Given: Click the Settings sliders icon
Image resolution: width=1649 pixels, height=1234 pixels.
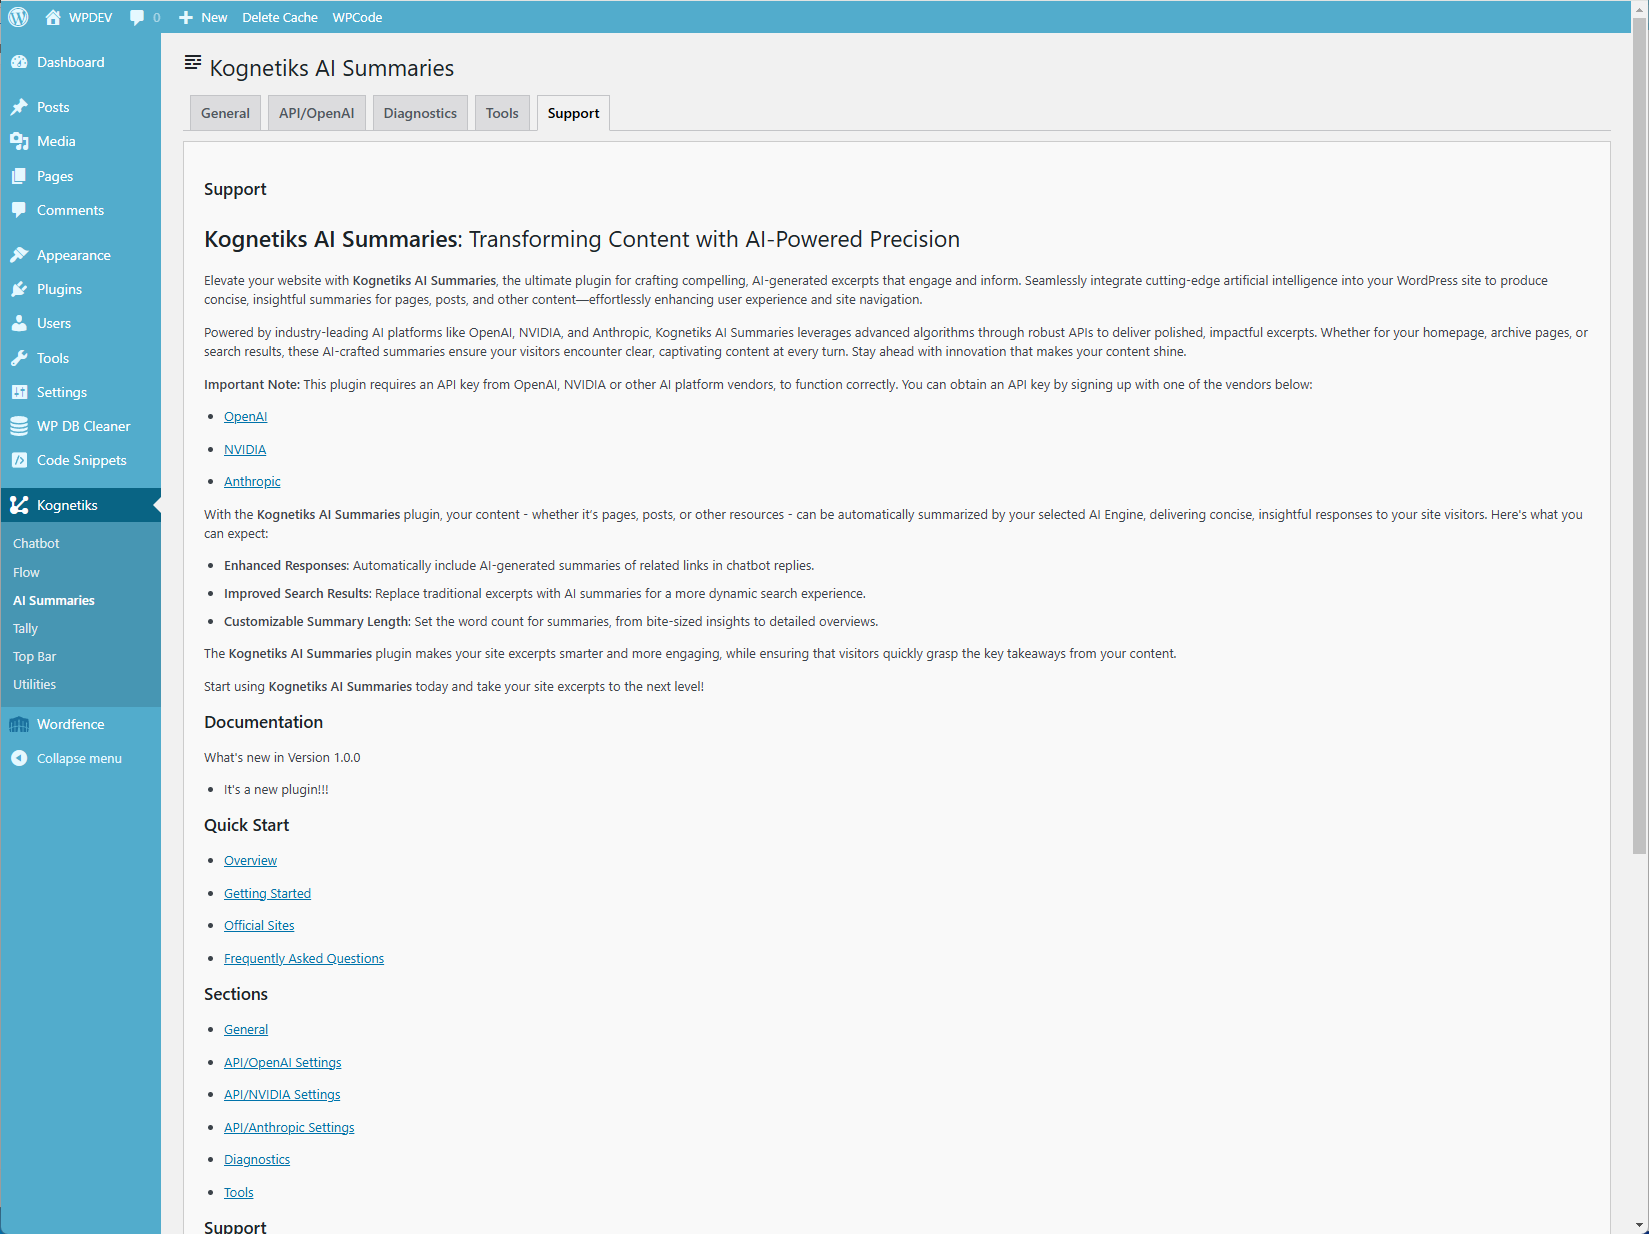Looking at the screenshot, I should 19,392.
